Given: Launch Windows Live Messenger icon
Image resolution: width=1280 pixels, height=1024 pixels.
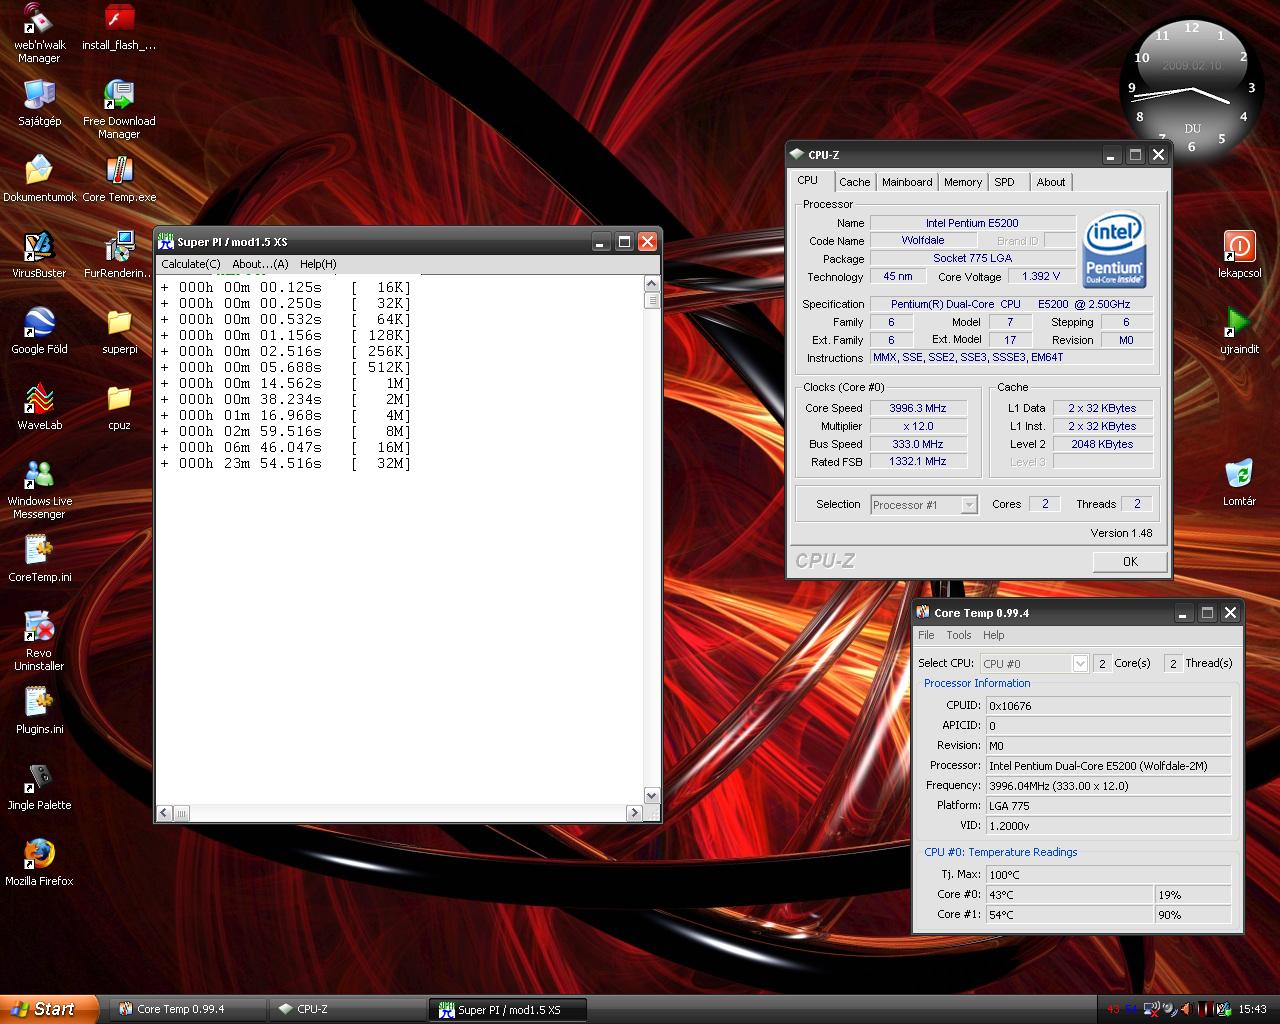Looking at the screenshot, I should 39,490.
